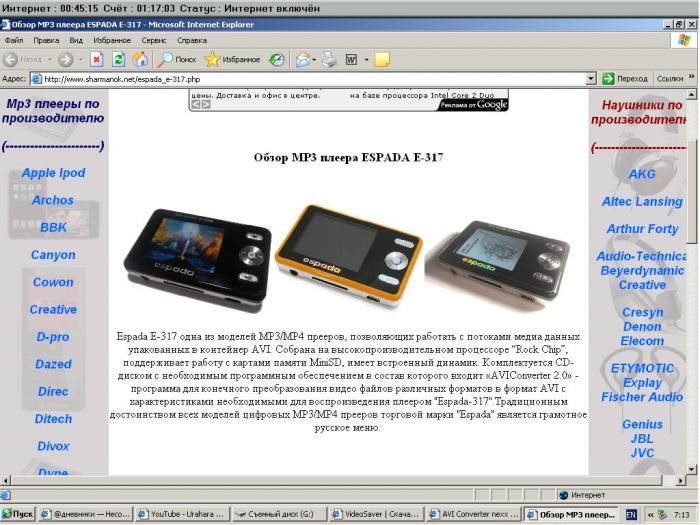Print the page with printer icon

329,59
